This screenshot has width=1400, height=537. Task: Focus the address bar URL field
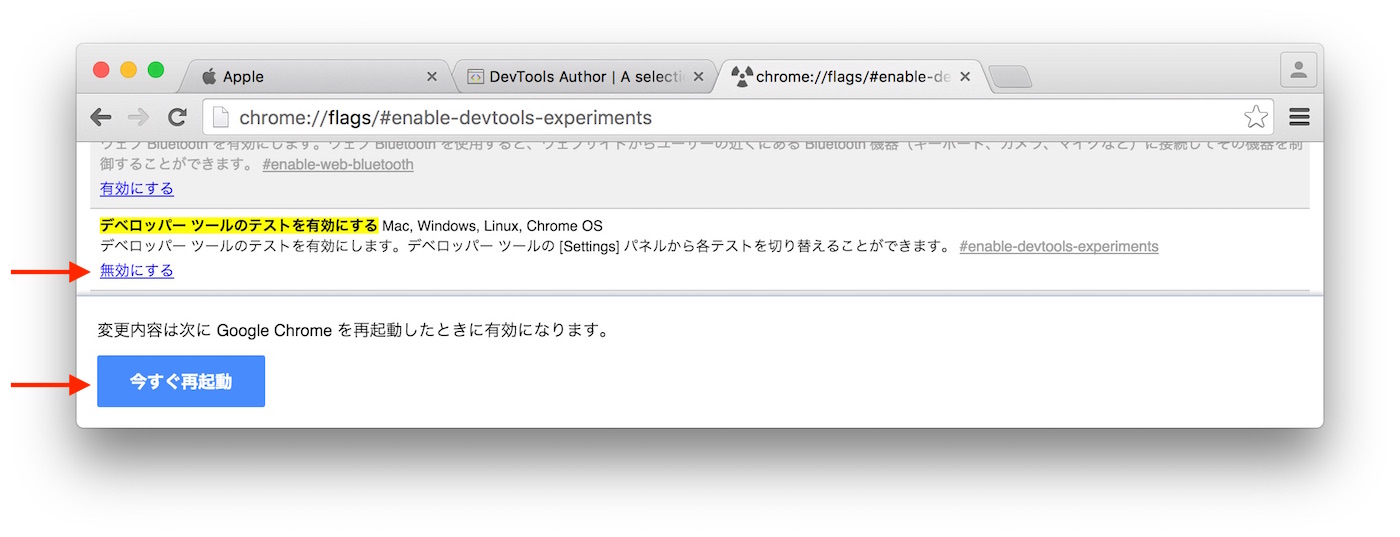[x=738, y=117]
